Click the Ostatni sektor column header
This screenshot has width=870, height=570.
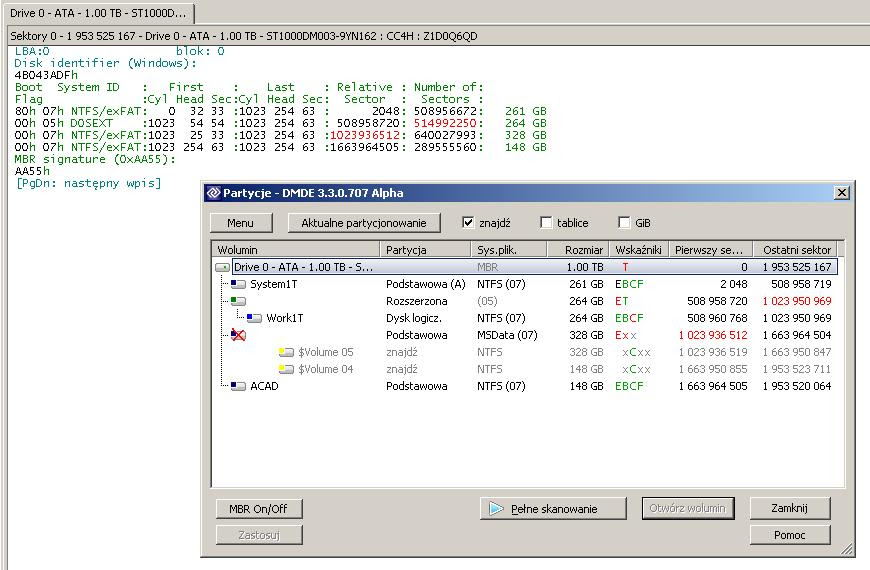click(x=795, y=250)
